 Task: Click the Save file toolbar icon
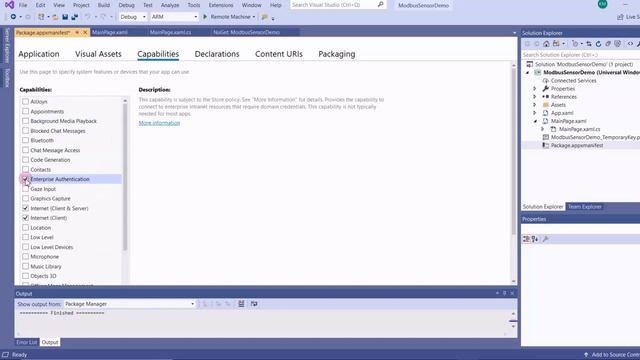(x=65, y=17)
